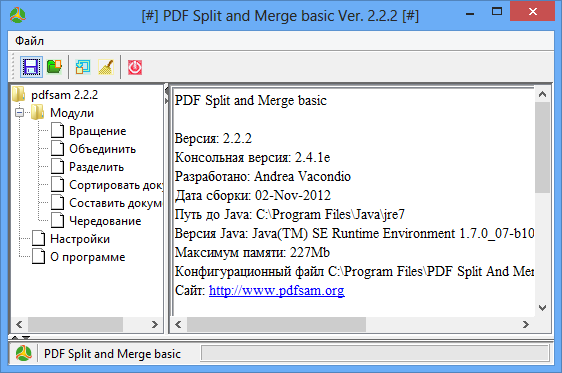Open the Файл menu
The image size is (562, 373).
[29, 41]
